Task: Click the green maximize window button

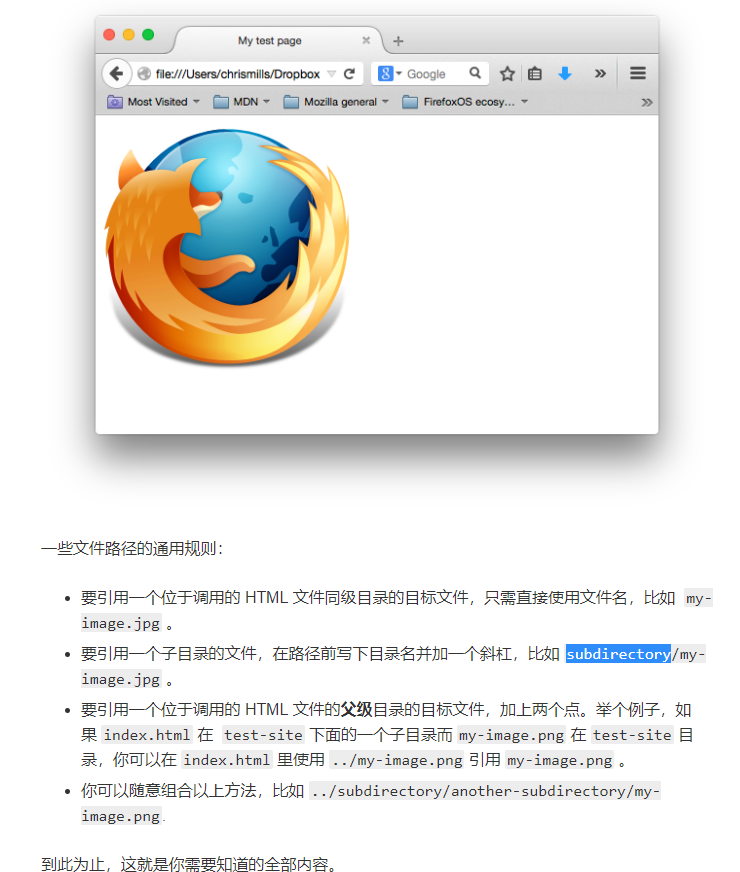Action: (x=148, y=34)
